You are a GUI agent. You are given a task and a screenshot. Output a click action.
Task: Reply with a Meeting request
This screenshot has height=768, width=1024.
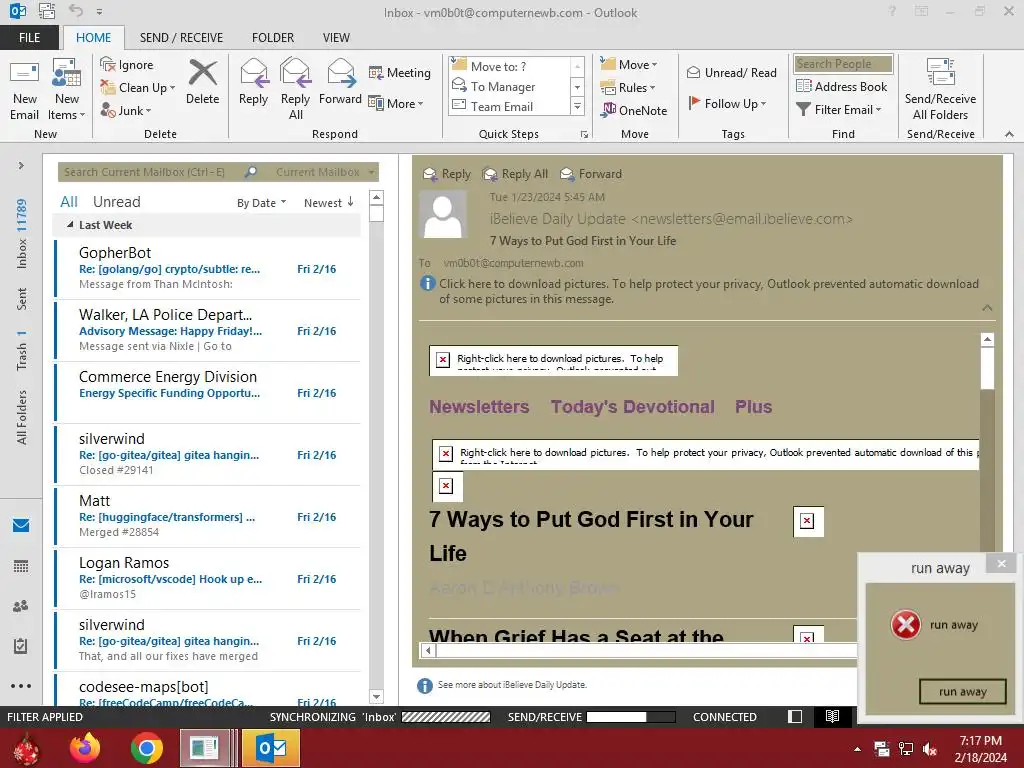(399, 72)
